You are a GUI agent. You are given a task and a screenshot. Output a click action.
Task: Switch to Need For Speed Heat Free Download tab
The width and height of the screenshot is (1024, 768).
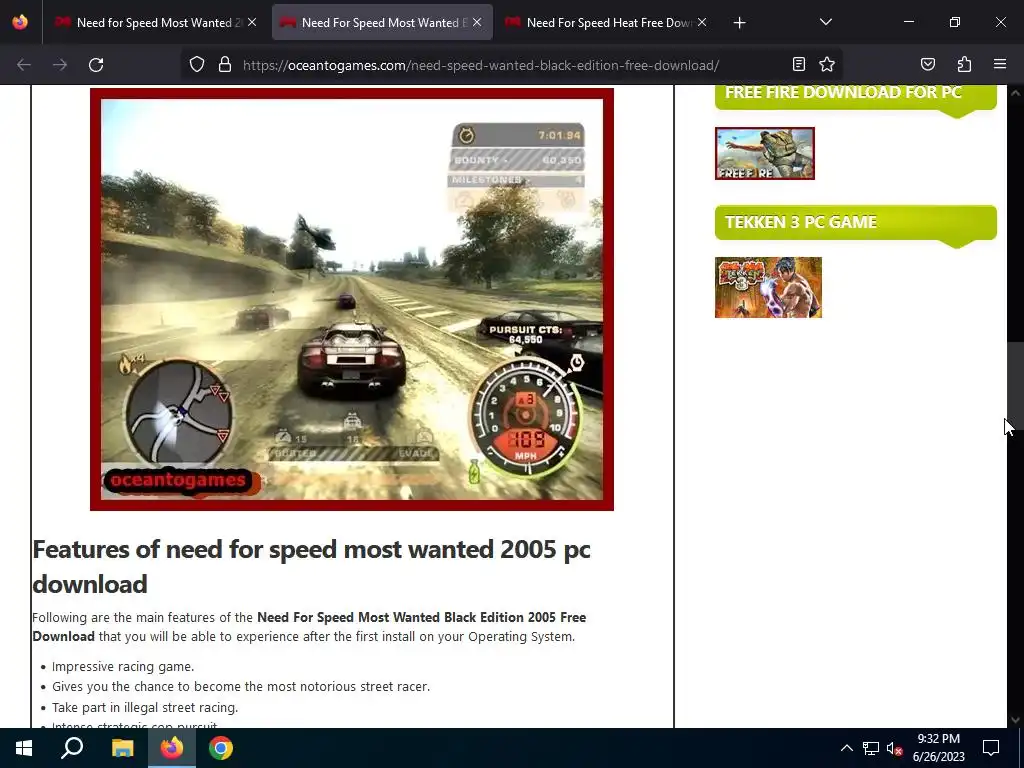(606, 22)
